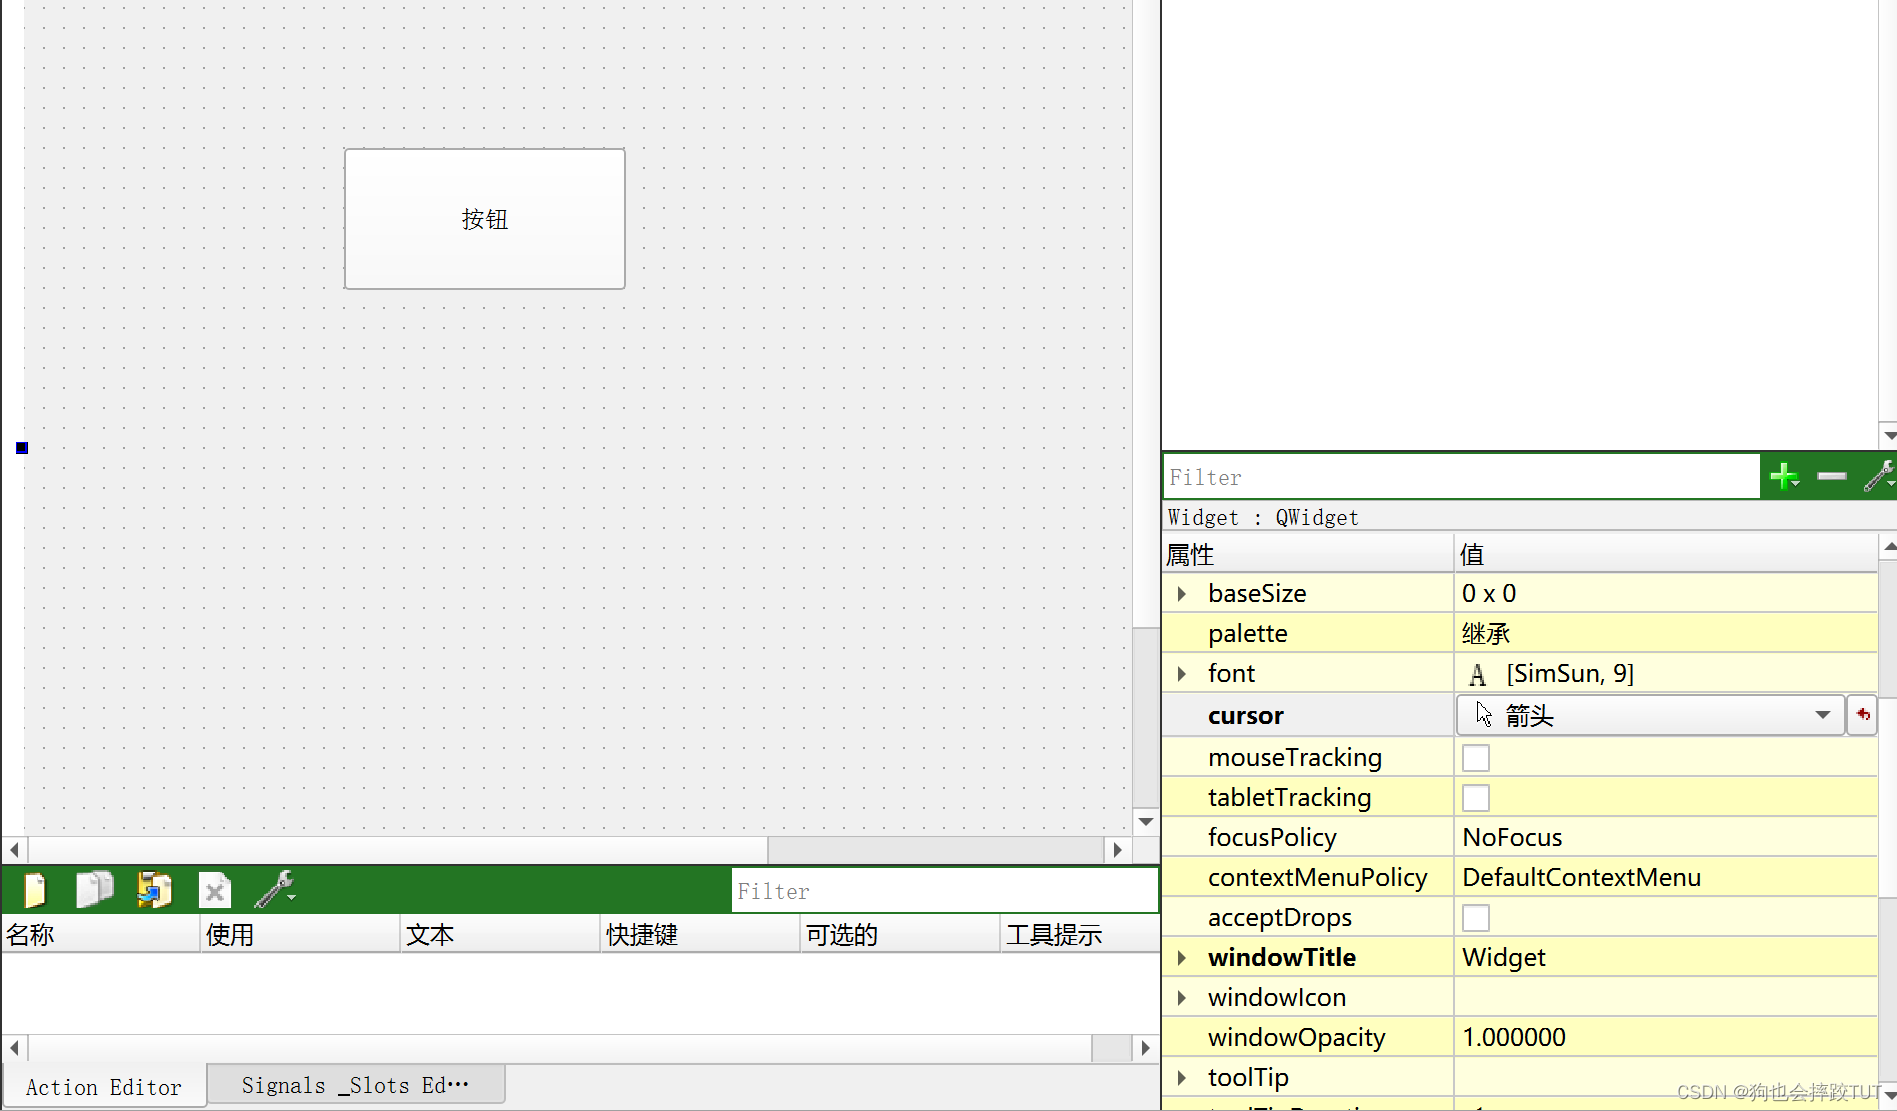Screen dimensions: 1897x1111
Task: Open Action Editor configure wrench
Action: click(x=275, y=889)
